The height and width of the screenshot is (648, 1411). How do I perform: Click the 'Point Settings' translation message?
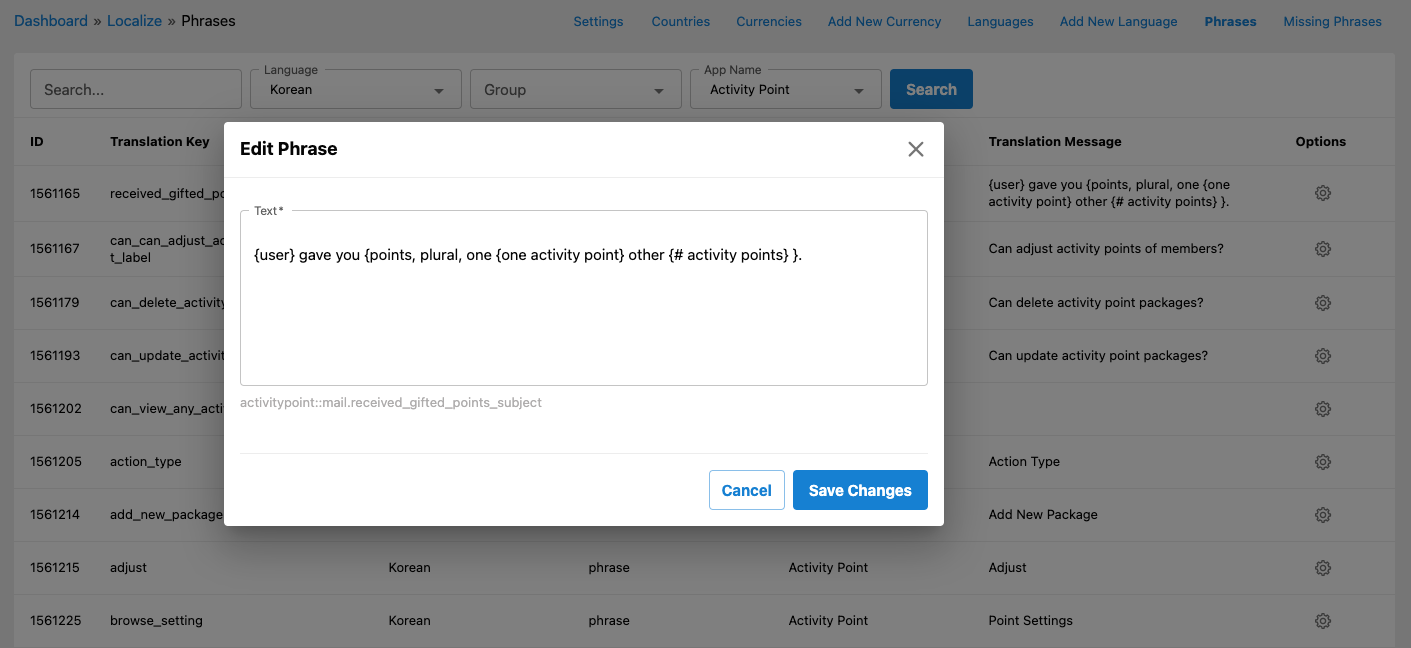(1030, 621)
